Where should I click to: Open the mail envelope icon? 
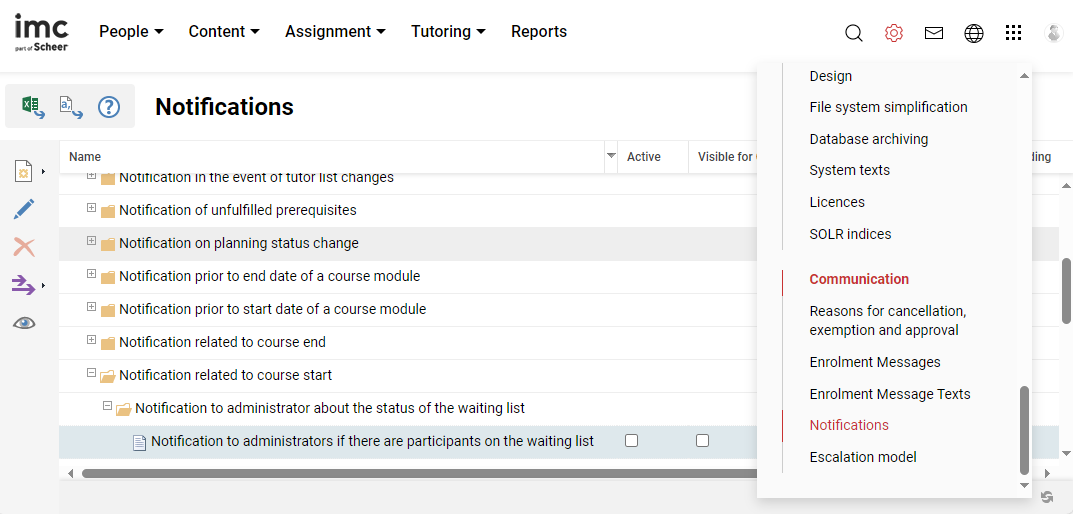click(933, 33)
